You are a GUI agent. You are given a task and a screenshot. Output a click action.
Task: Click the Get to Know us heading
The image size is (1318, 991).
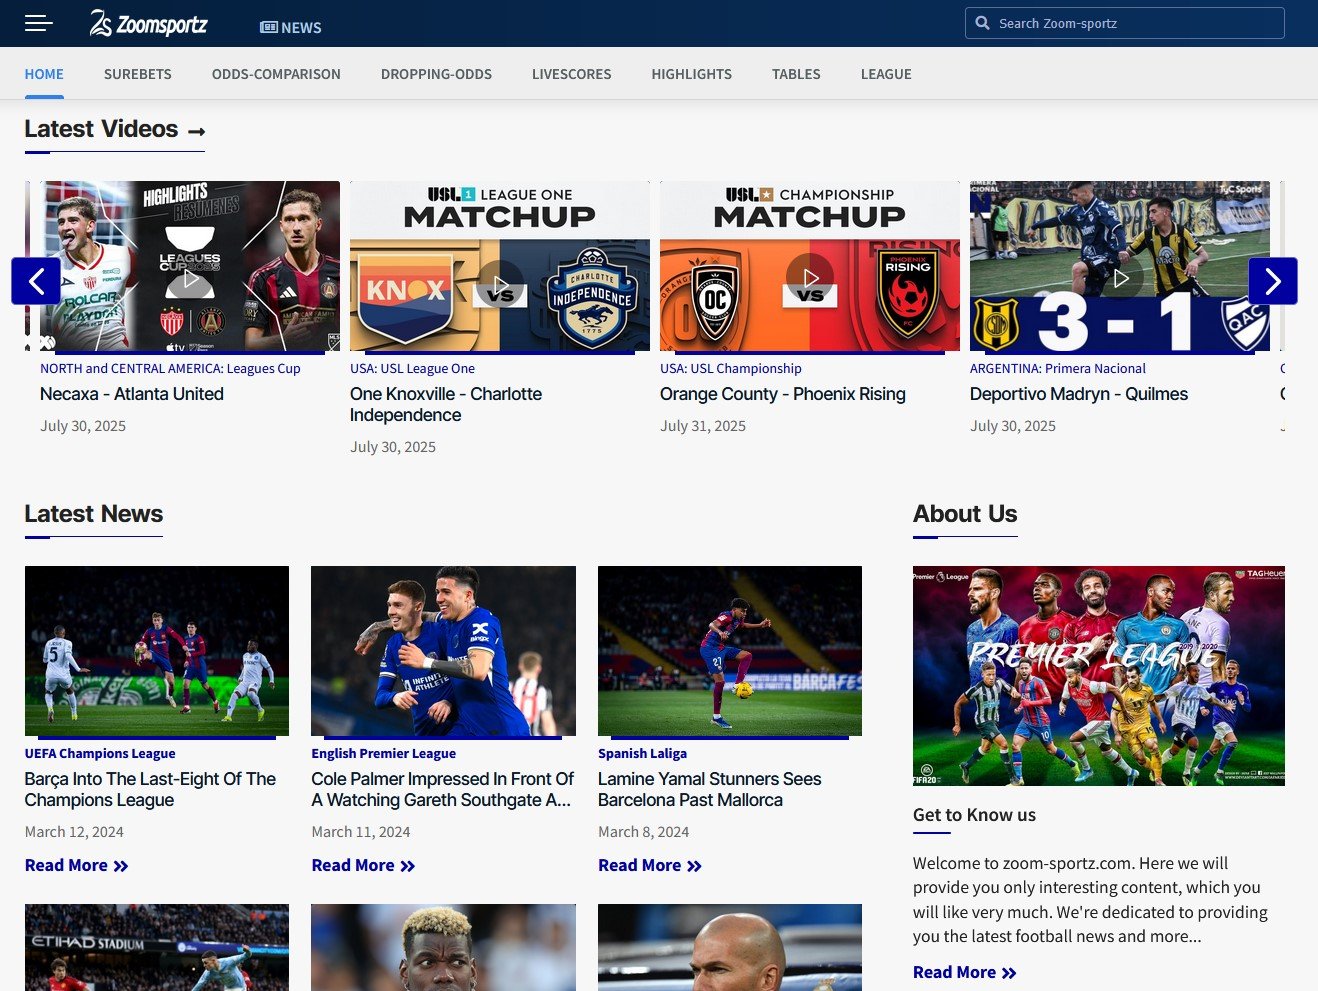[x=974, y=815]
